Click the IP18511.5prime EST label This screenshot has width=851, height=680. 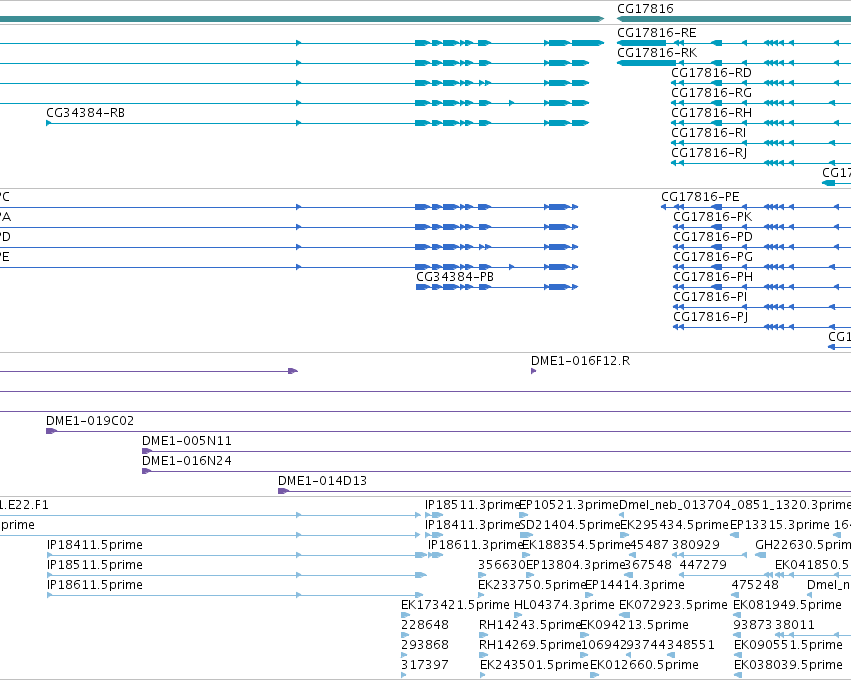(x=94, y=565)
